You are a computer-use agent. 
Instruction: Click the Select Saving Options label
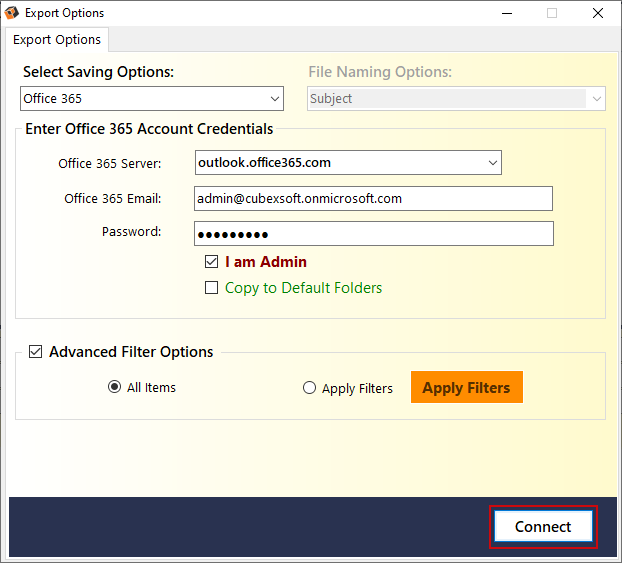[x=98, y=72]
